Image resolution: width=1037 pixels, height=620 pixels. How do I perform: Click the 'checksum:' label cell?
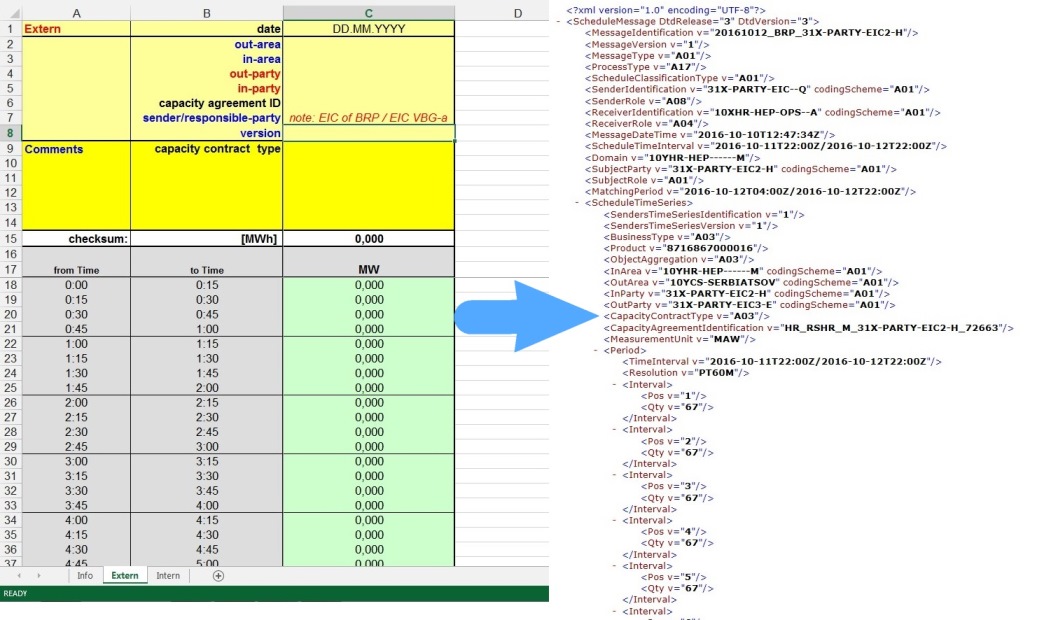tap(76, 239)
